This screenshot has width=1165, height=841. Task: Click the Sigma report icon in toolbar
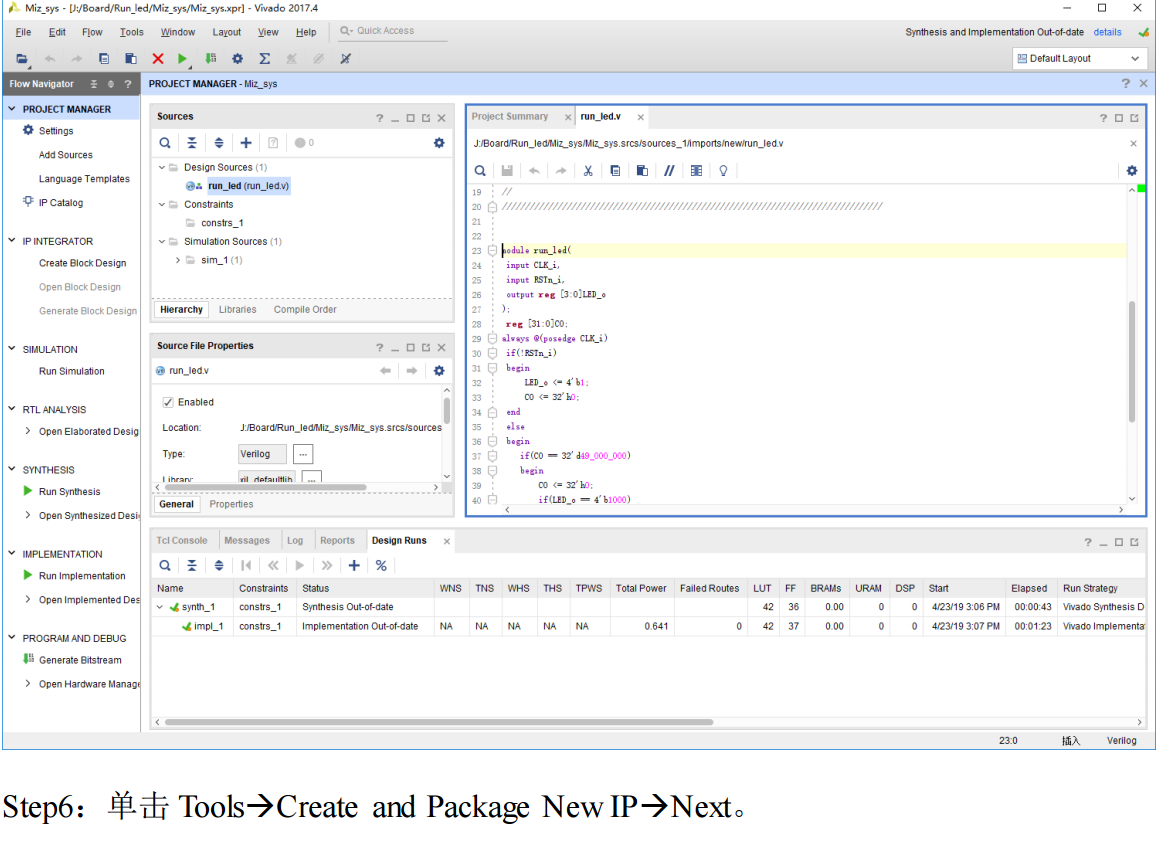click(x=265, y=59)
